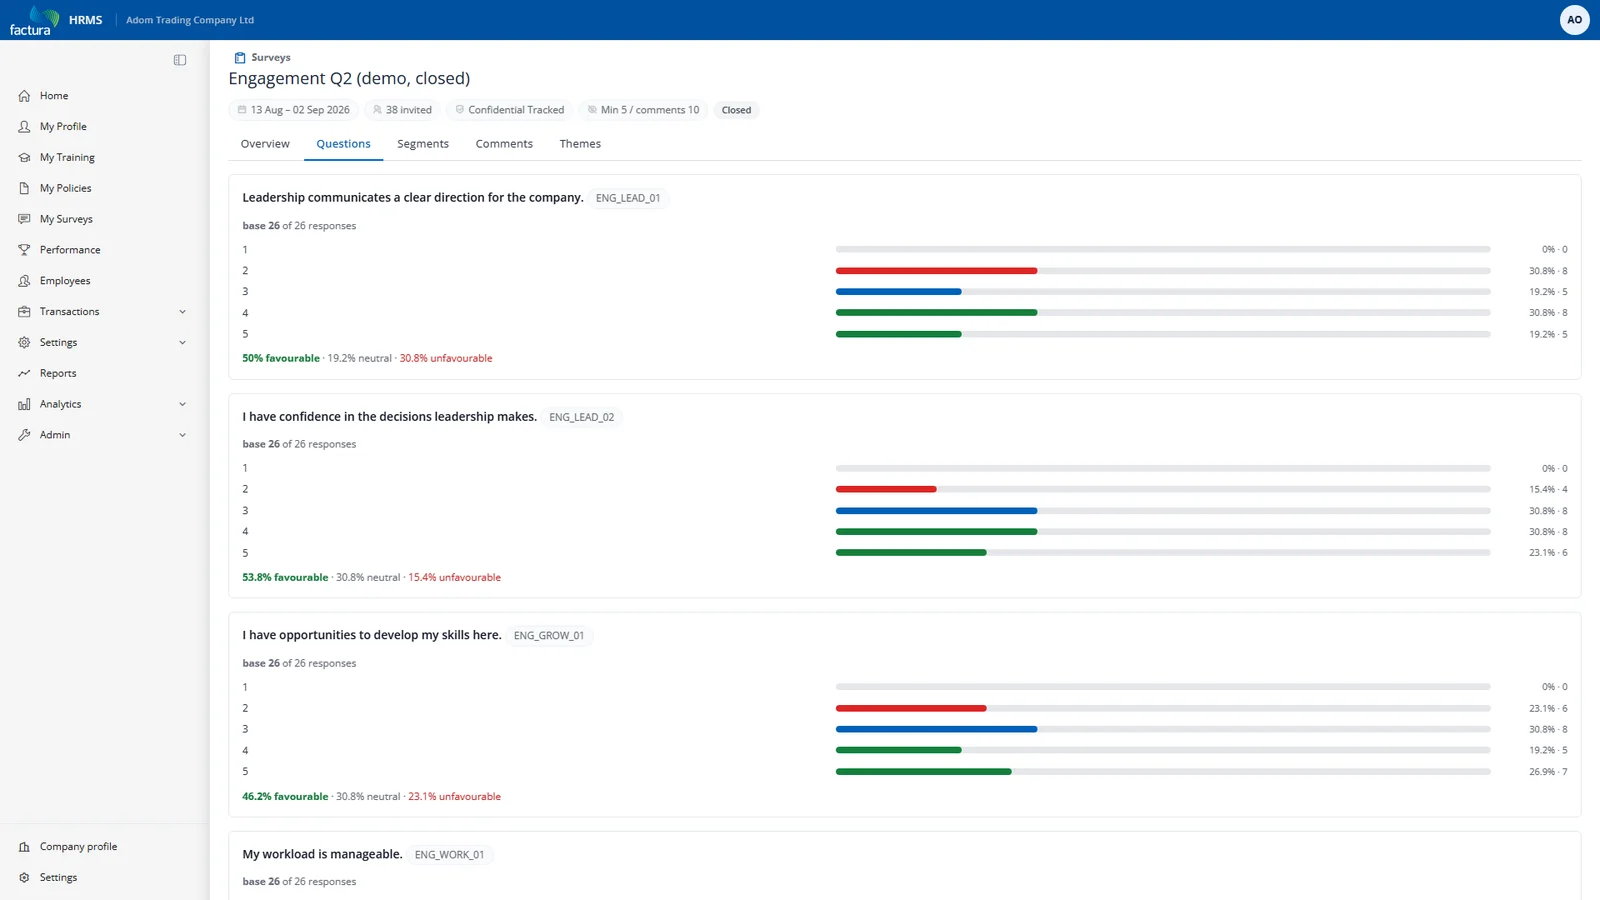The width and height of the screenshot is (1600, 900).
Task: Expand the Analytics menu chevron
Action: [x=182, y=404]
